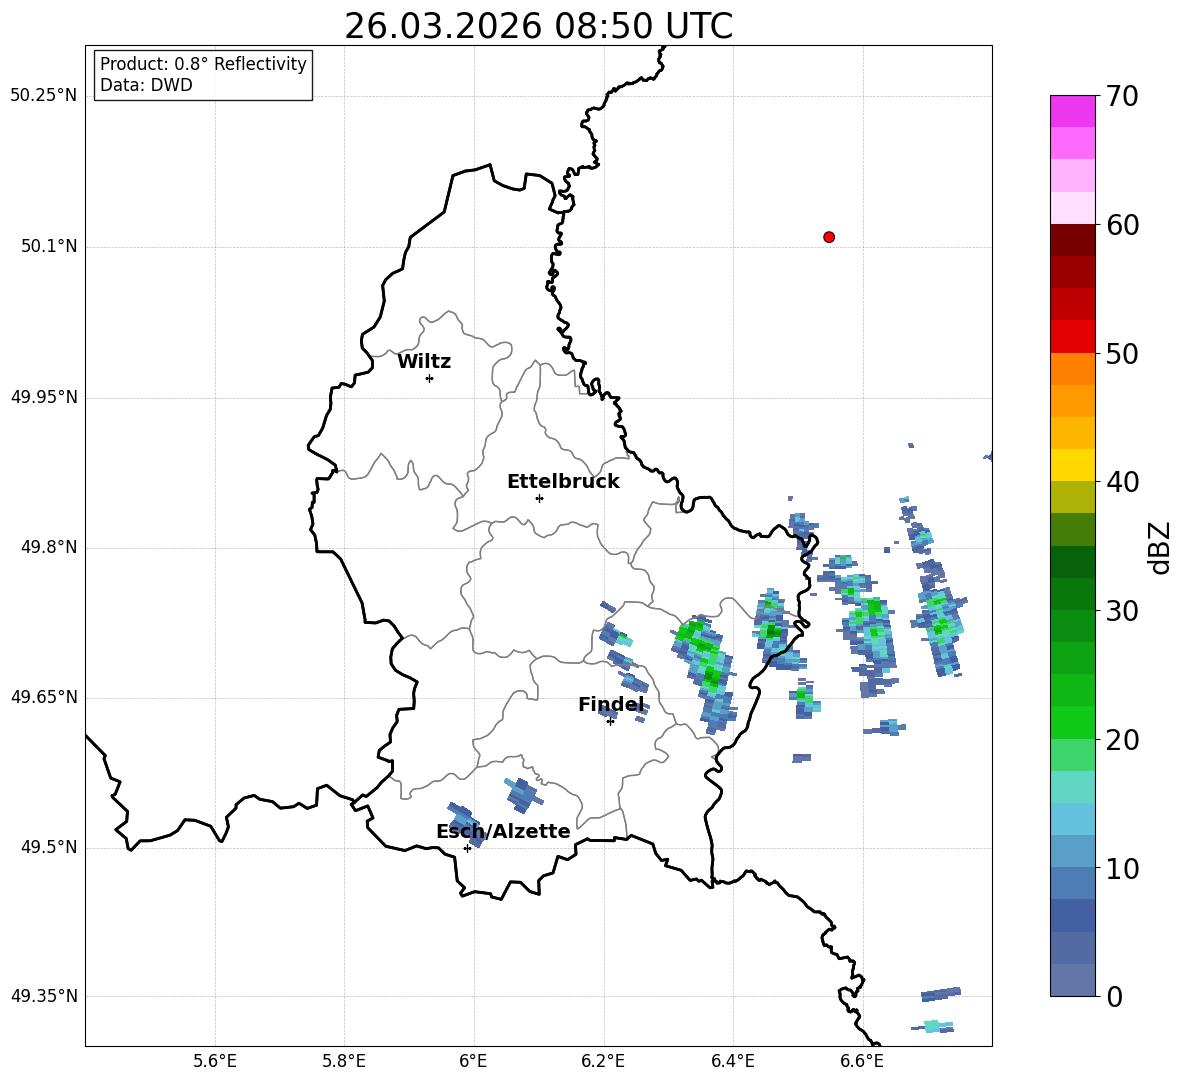Image resolution: width=1184 pixels, height=1081 pixels.
Task: Click the 60 tick label on colorbar
Action: (1122, 225)
